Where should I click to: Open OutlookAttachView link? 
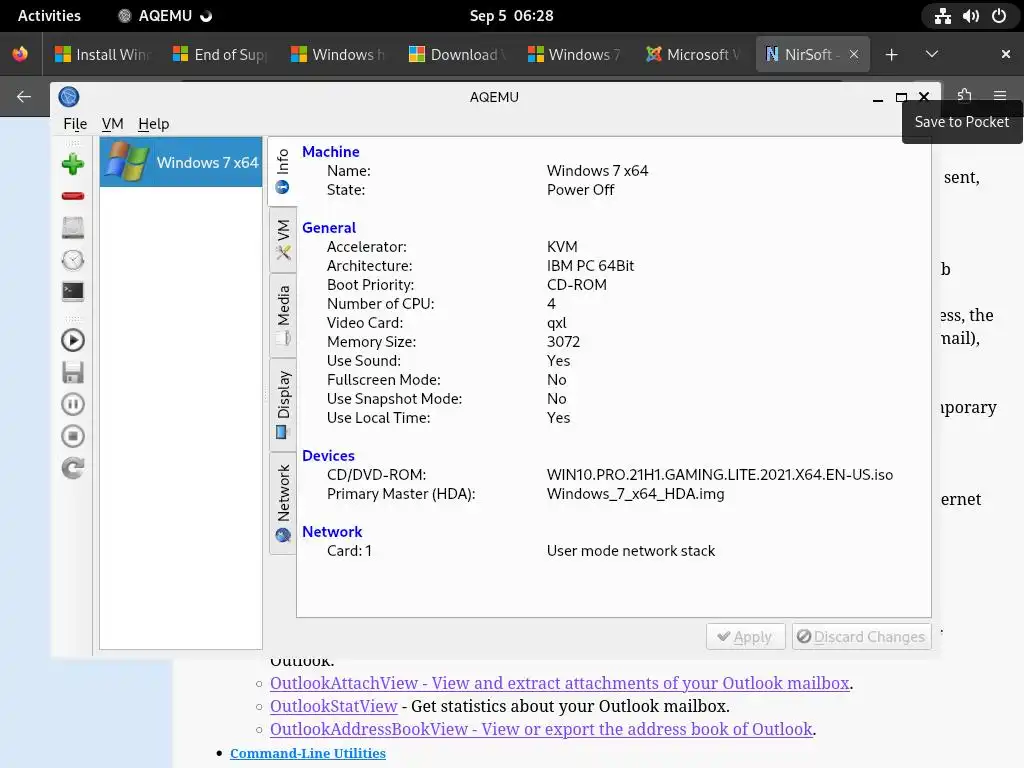pos(560,682)
